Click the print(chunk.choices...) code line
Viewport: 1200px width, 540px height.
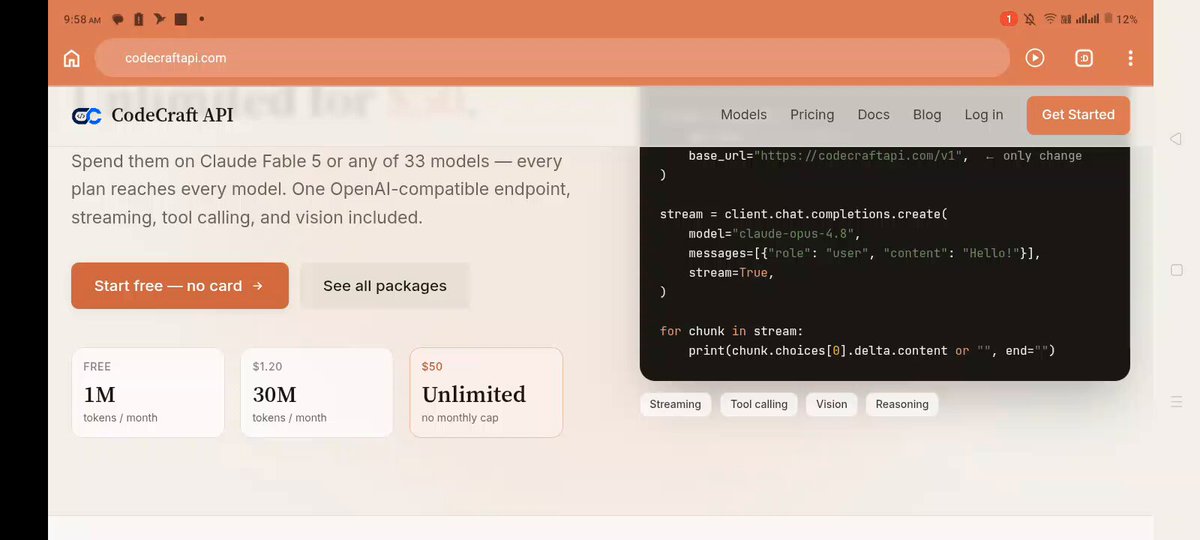(x=872, y=351)
